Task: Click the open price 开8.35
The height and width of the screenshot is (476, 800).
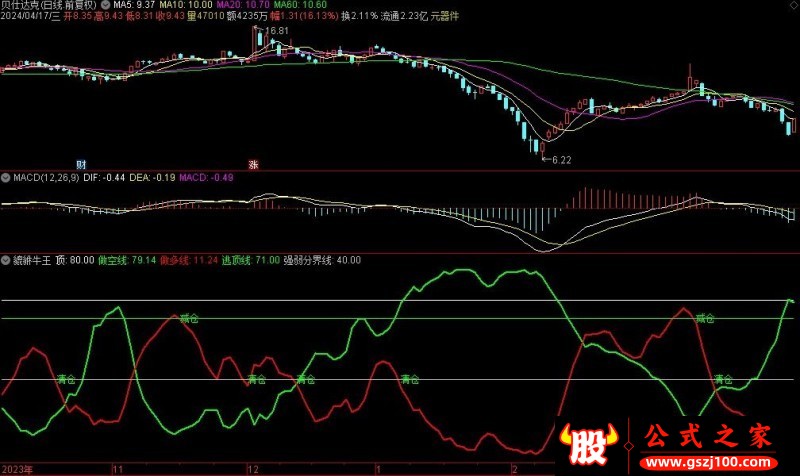Action: pyautogui.click(x=78, y=16)
